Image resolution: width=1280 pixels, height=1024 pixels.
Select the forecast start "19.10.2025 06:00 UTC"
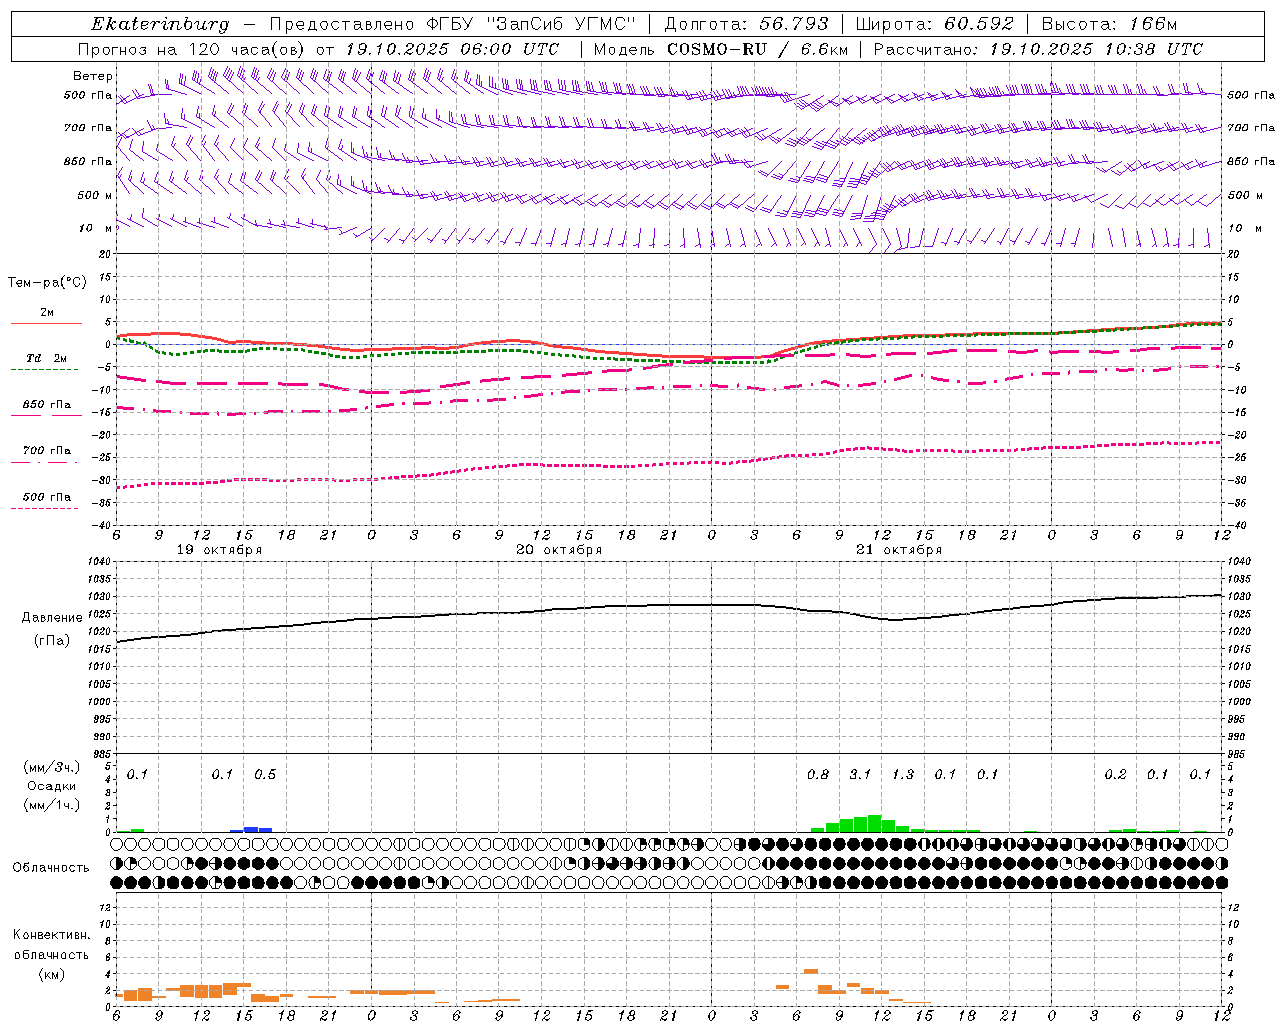click(452, 49)
